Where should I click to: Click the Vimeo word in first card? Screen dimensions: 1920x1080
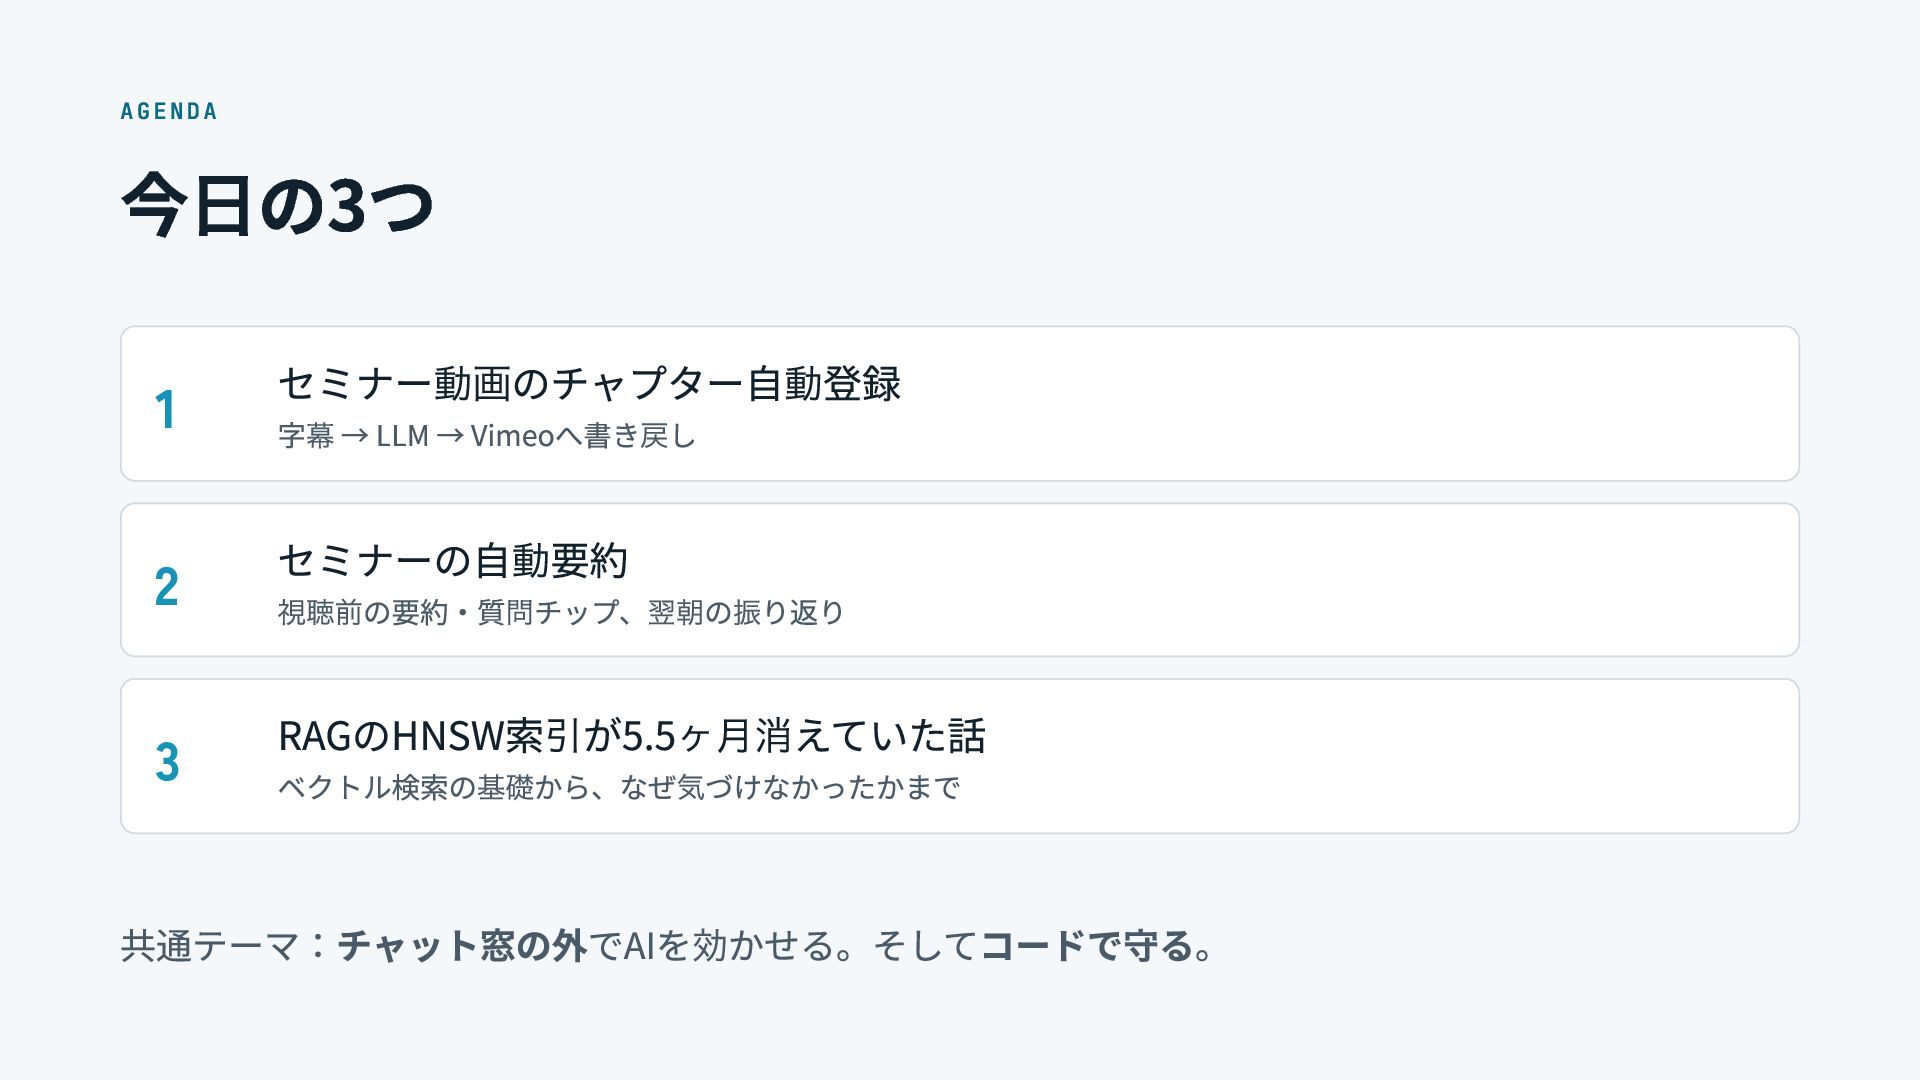512,436
